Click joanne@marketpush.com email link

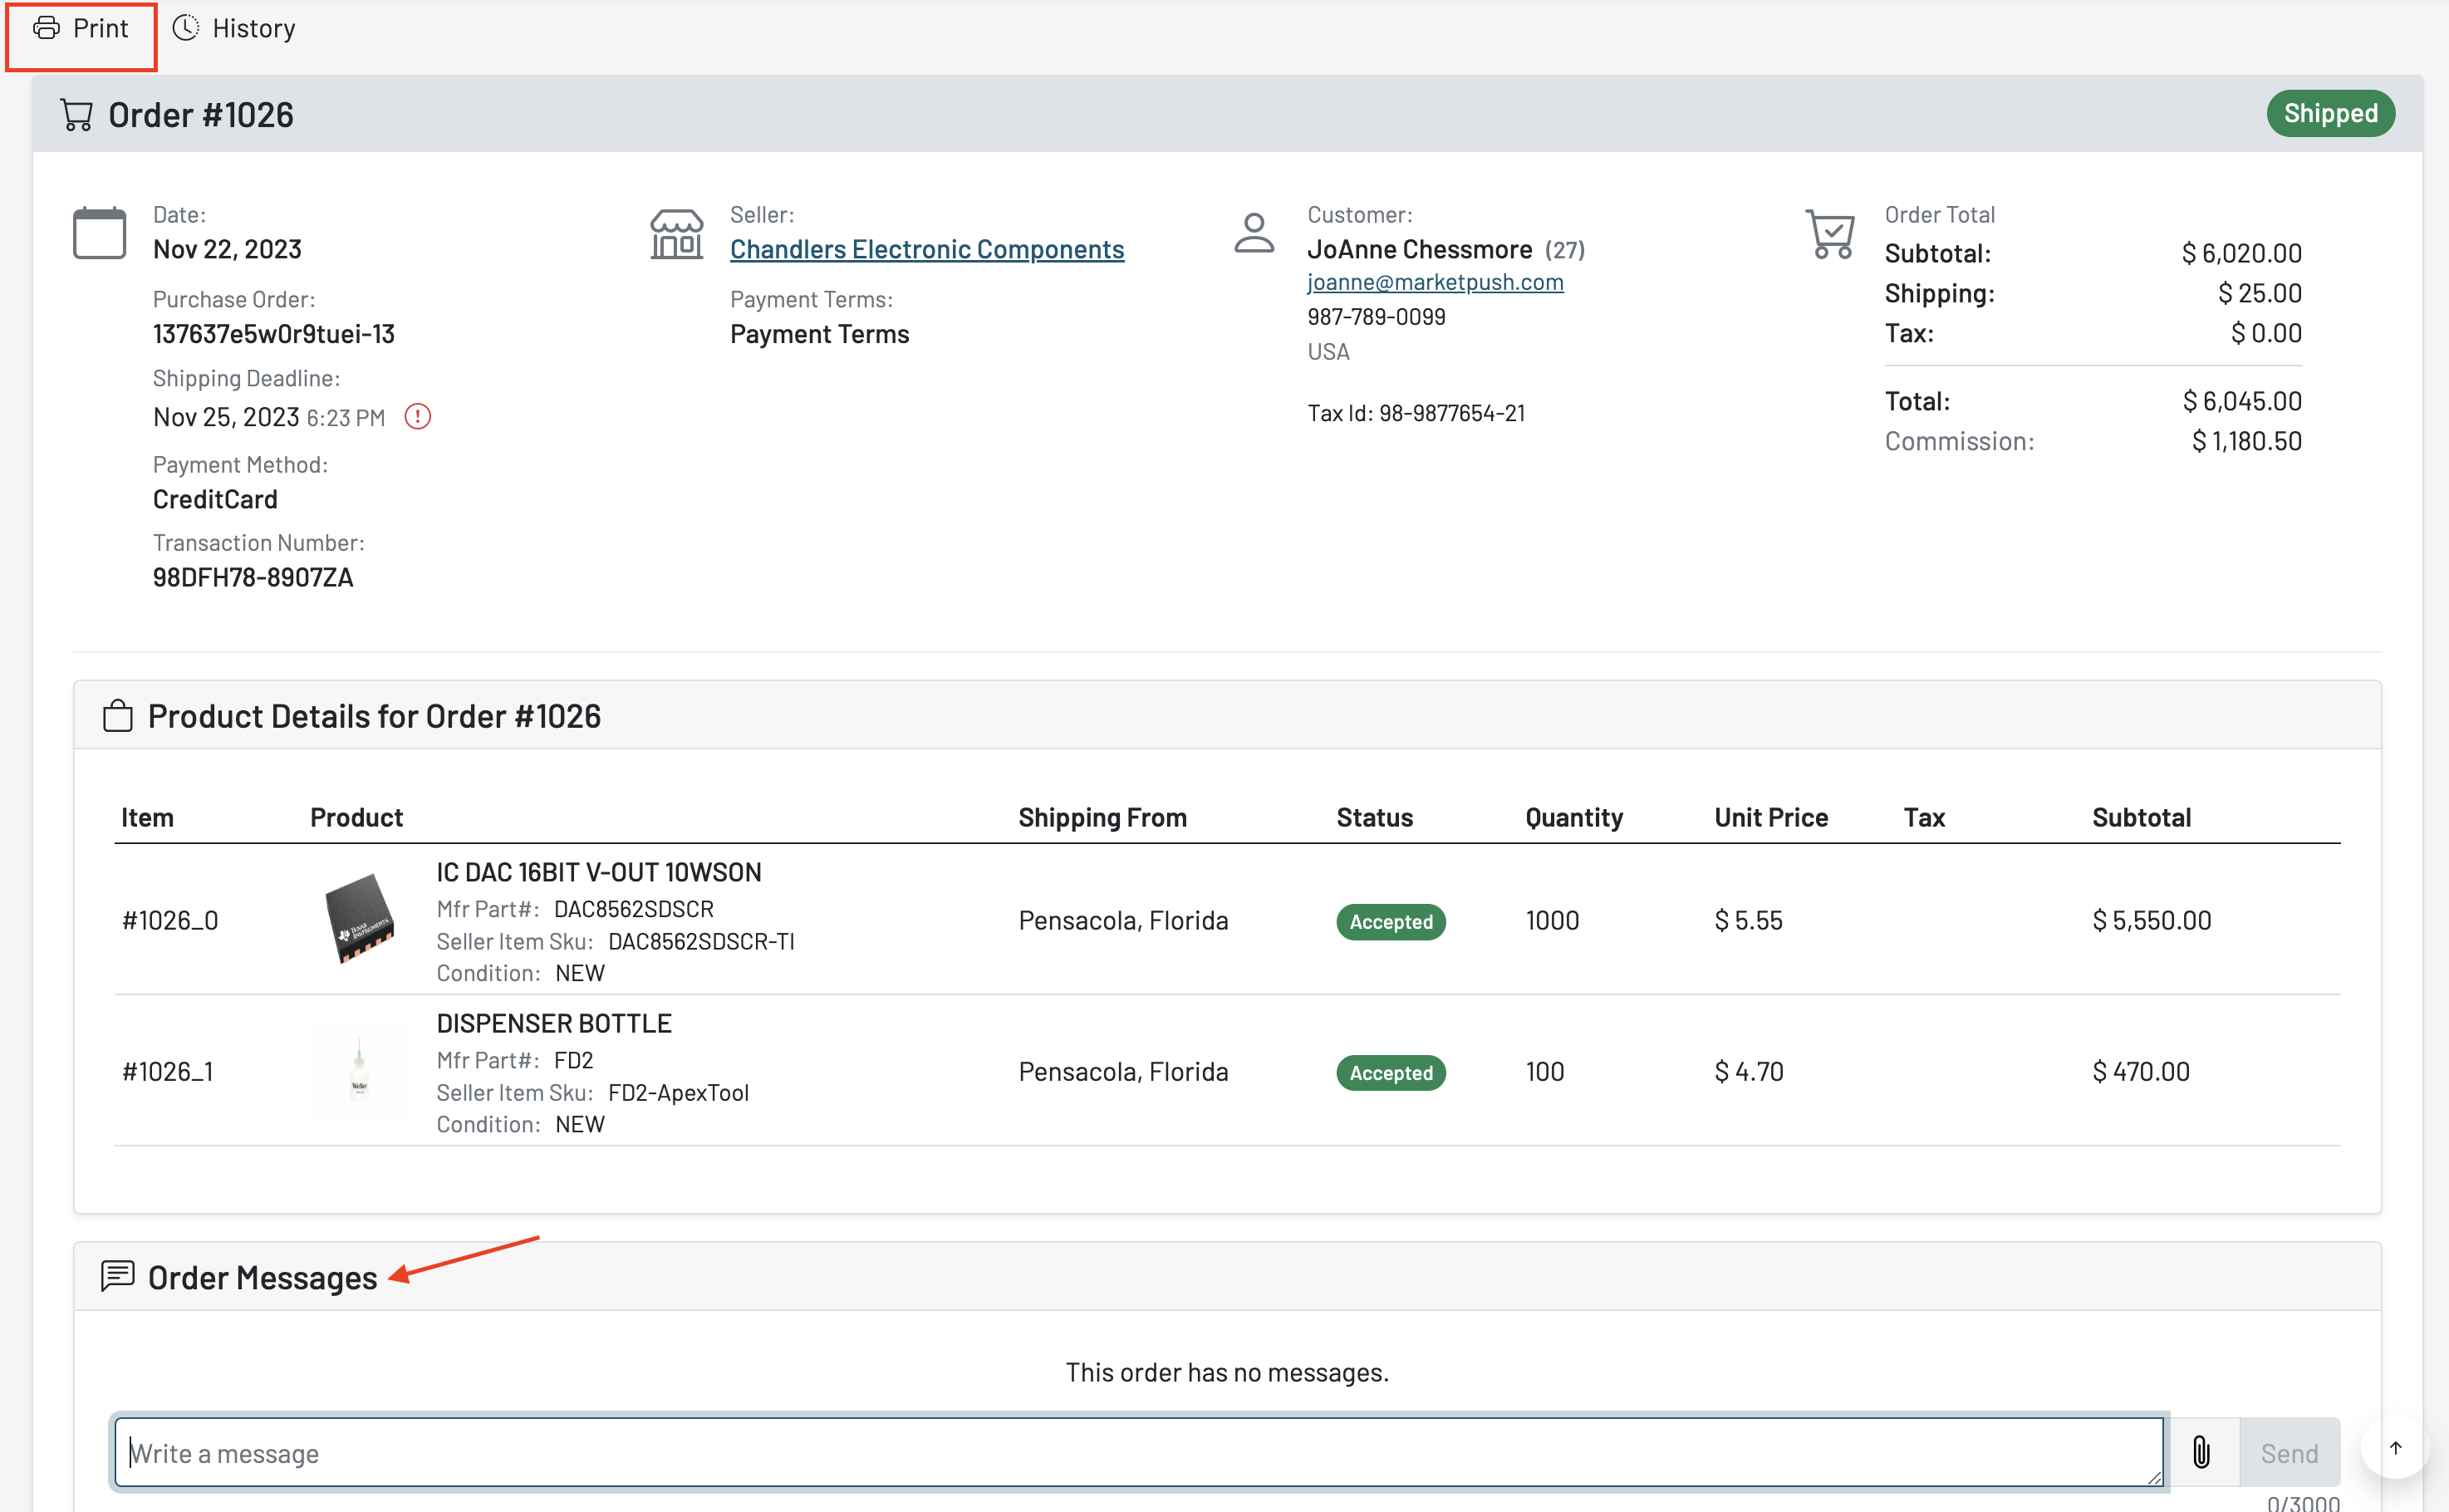(x=1434, y=283)
